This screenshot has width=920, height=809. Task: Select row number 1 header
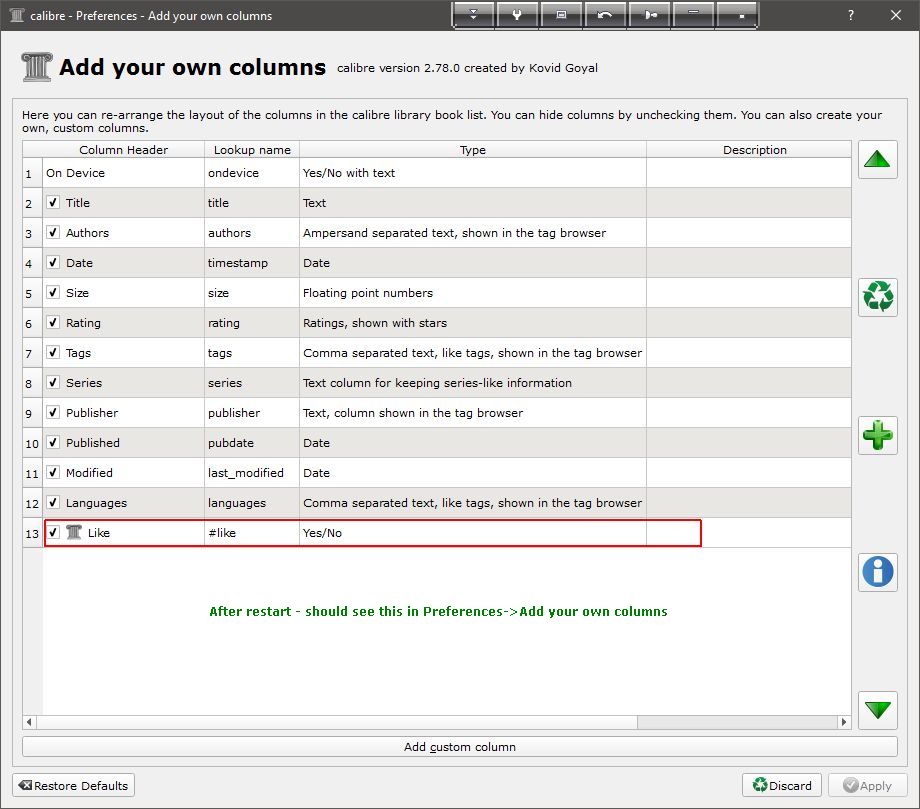[32, 174]
